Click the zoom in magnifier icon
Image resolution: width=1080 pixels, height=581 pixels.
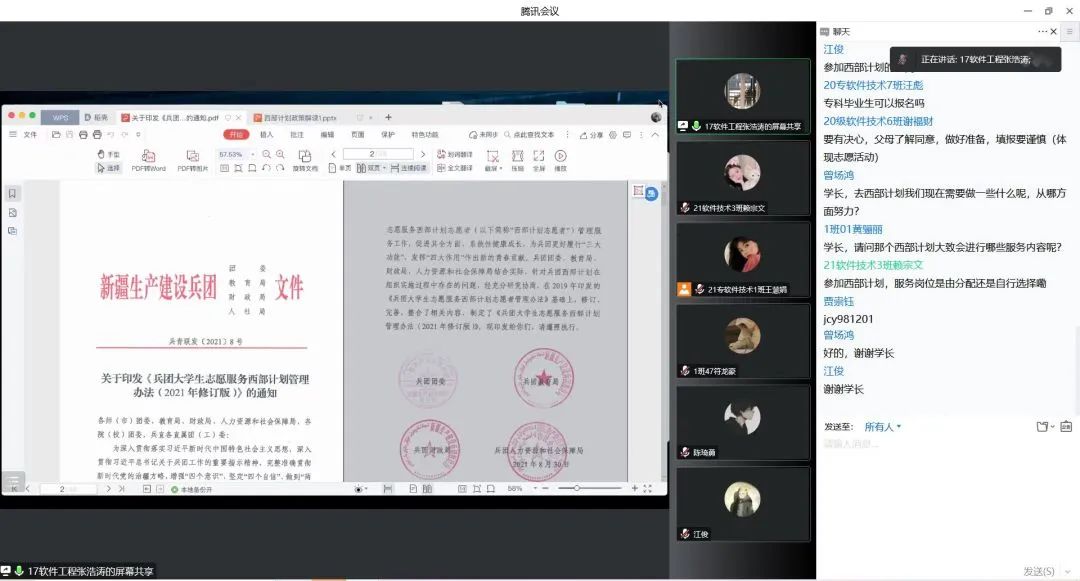click(280, 154)
